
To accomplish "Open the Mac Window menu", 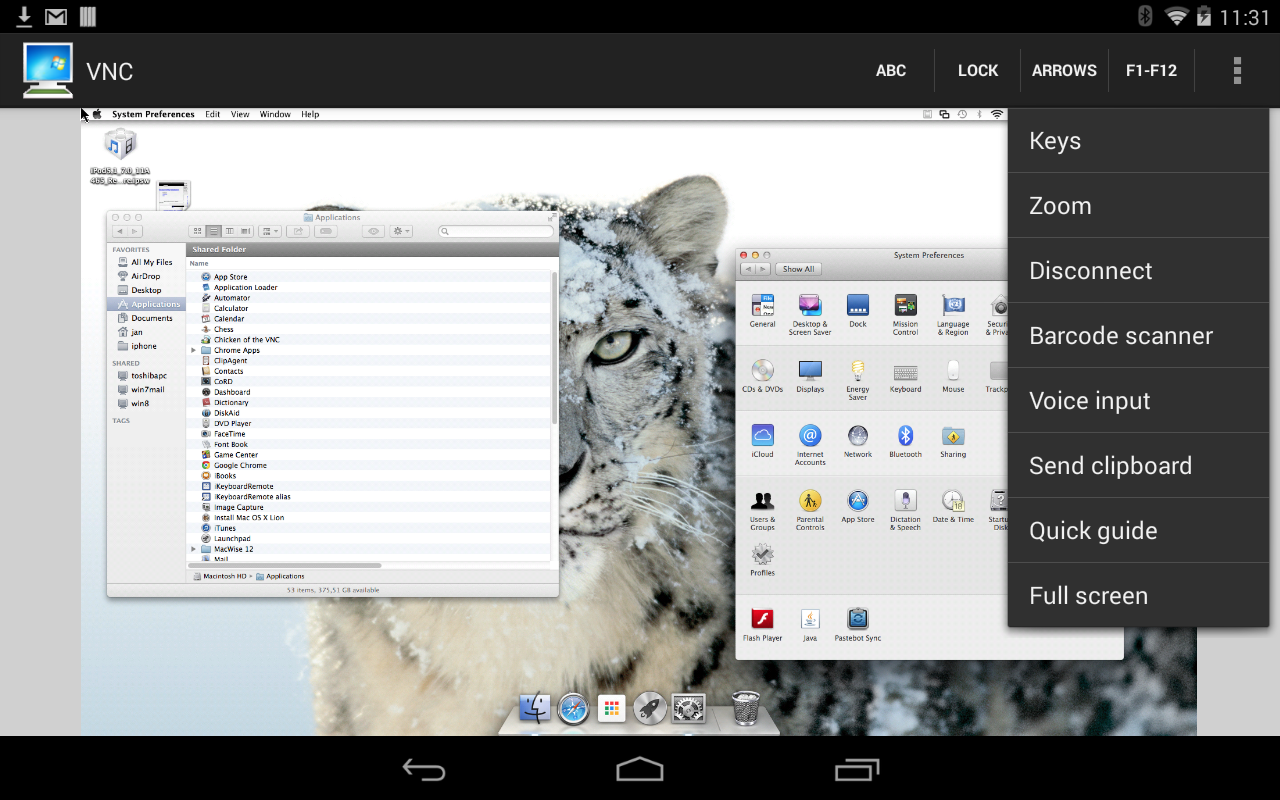I will 275,114.
